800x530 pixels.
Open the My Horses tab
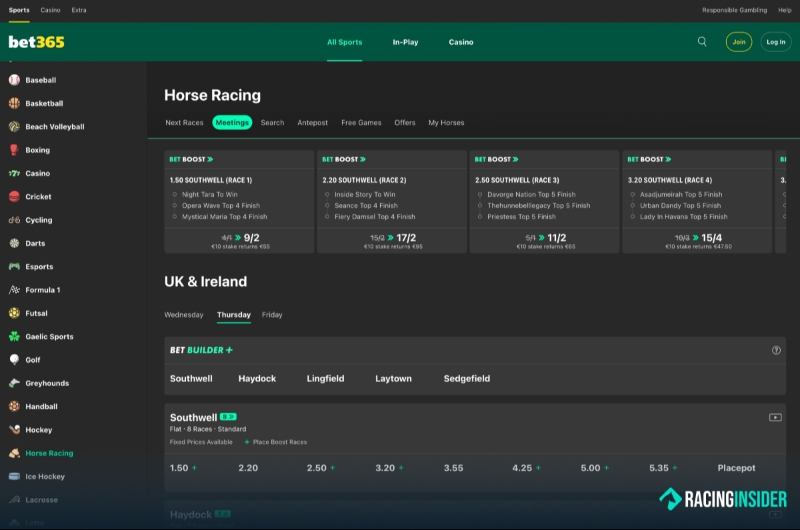click(x=446, y=122)
